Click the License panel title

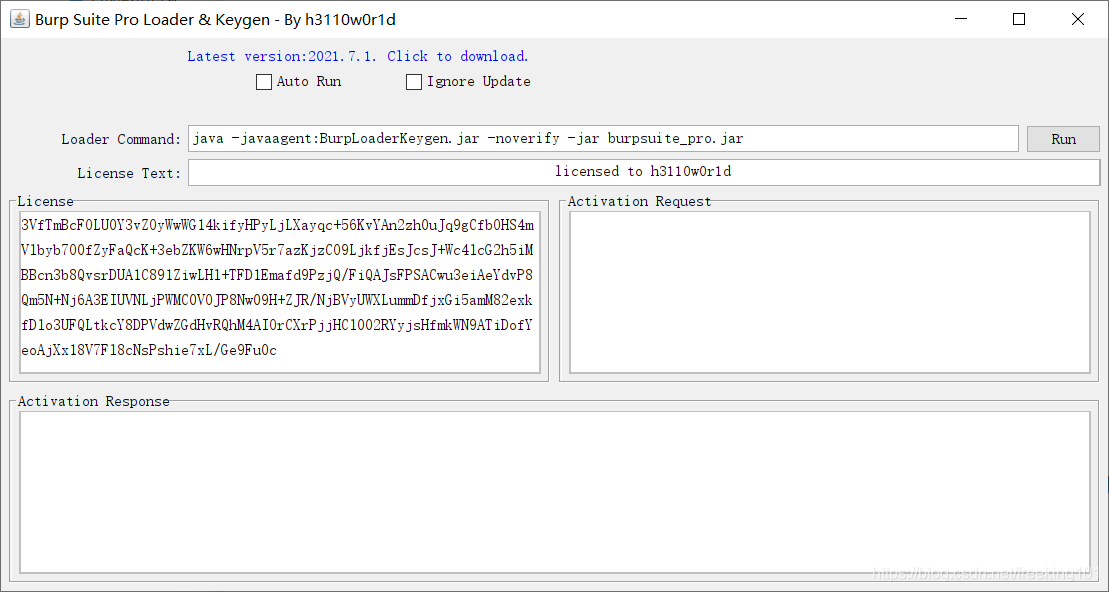[45, 202]
